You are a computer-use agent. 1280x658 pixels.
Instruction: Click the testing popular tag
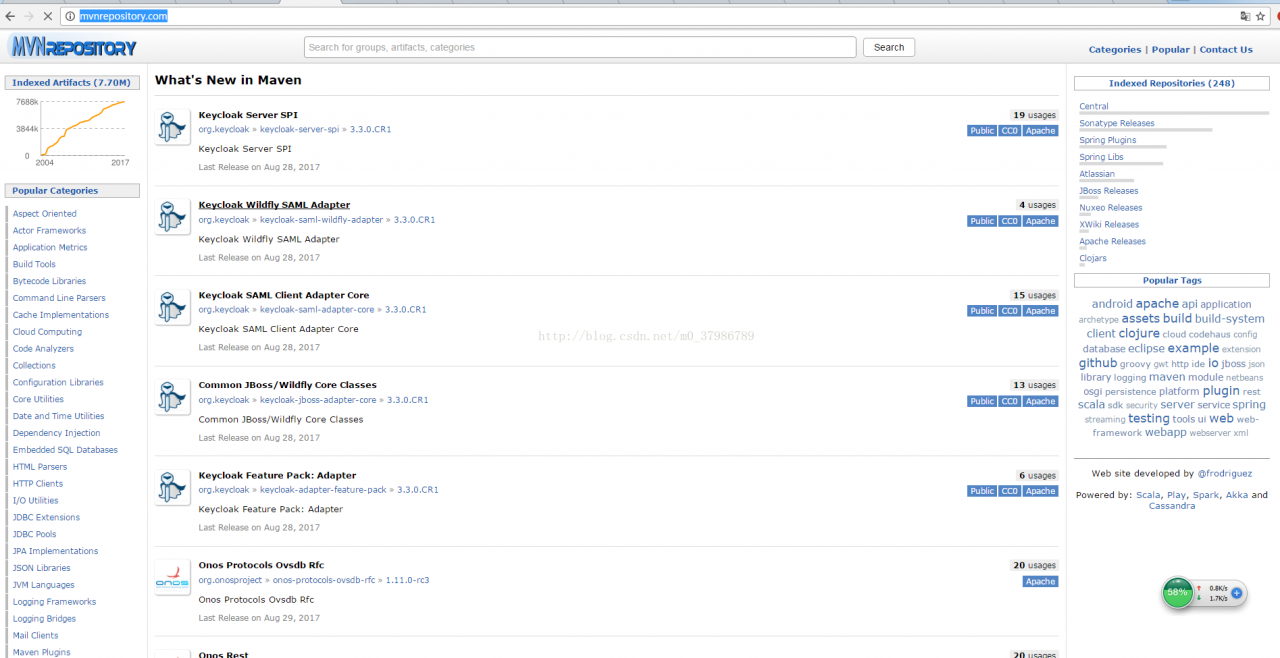1149,419
